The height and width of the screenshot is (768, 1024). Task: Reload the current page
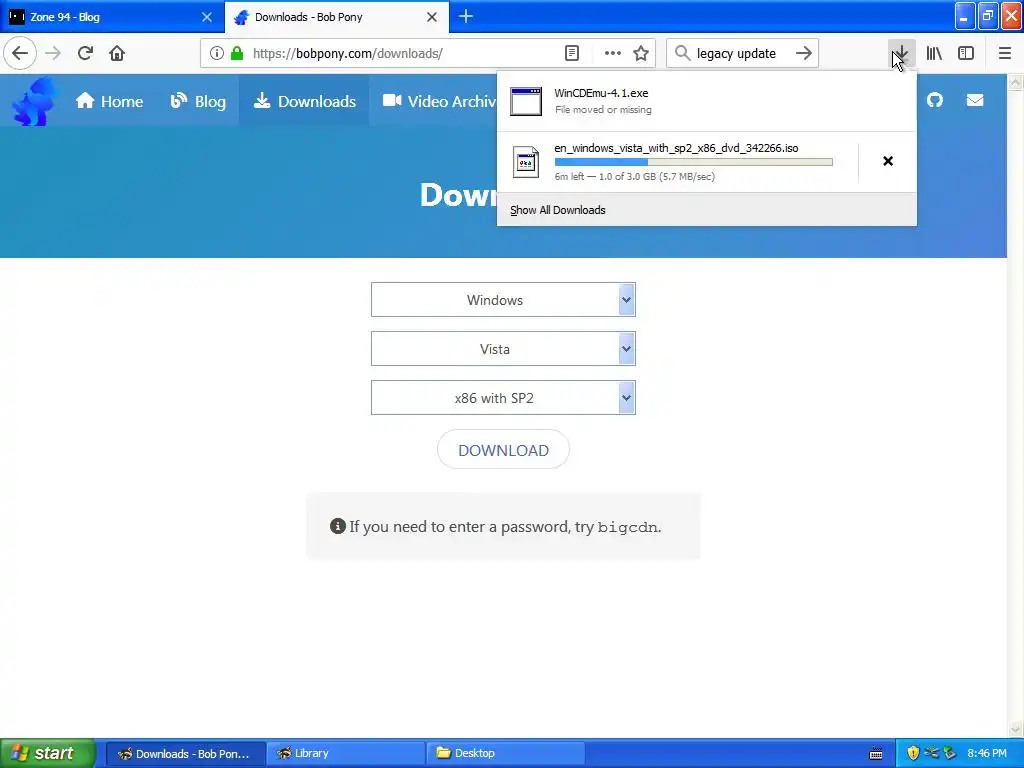click(x=85, y=53)
